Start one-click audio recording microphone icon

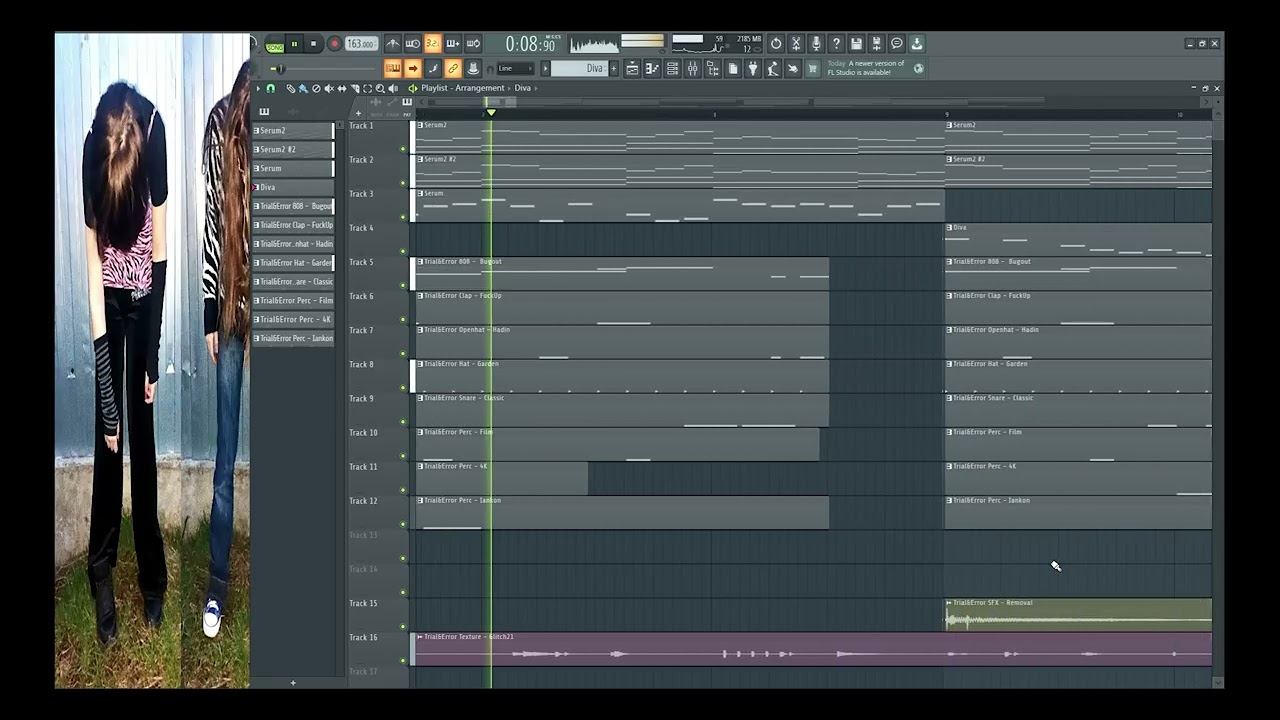coord(816,43)
